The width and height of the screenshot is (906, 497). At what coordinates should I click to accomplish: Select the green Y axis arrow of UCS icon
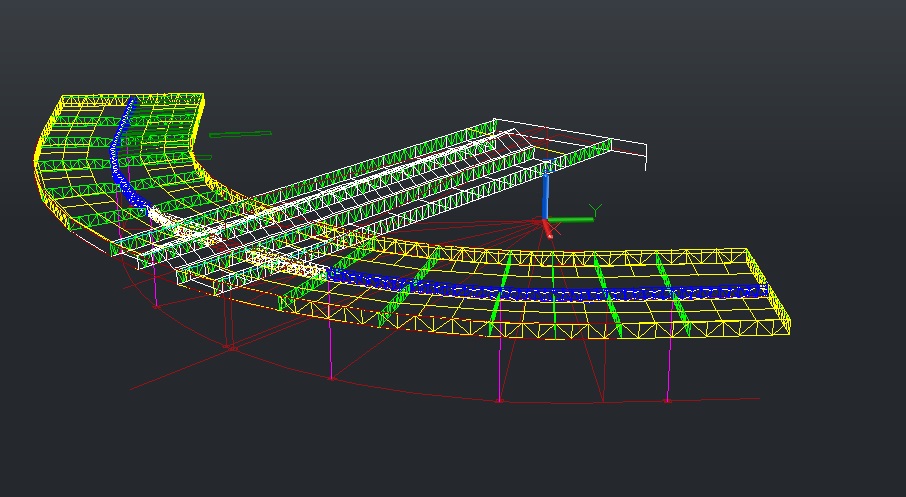pyautogui.click(x=570, y=220)
